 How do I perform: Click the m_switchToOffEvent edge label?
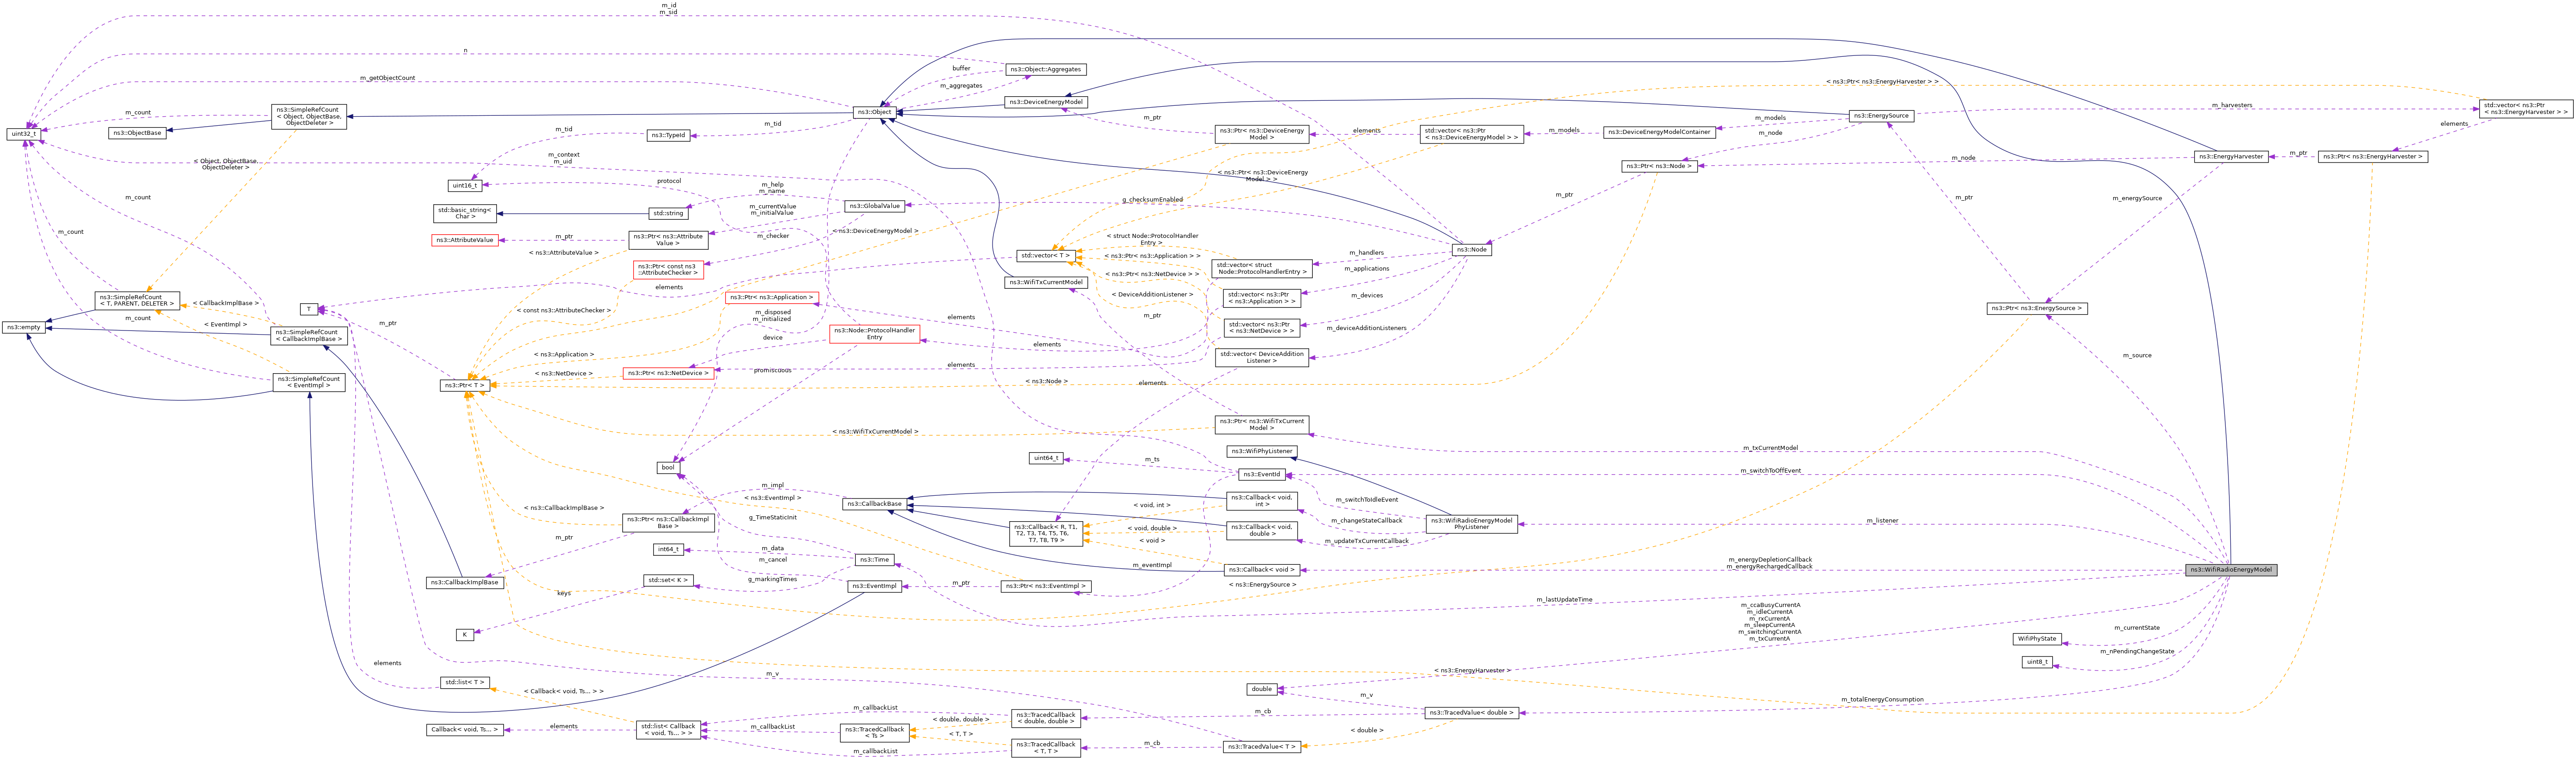pyautogui.click(x=1770, y=471)
